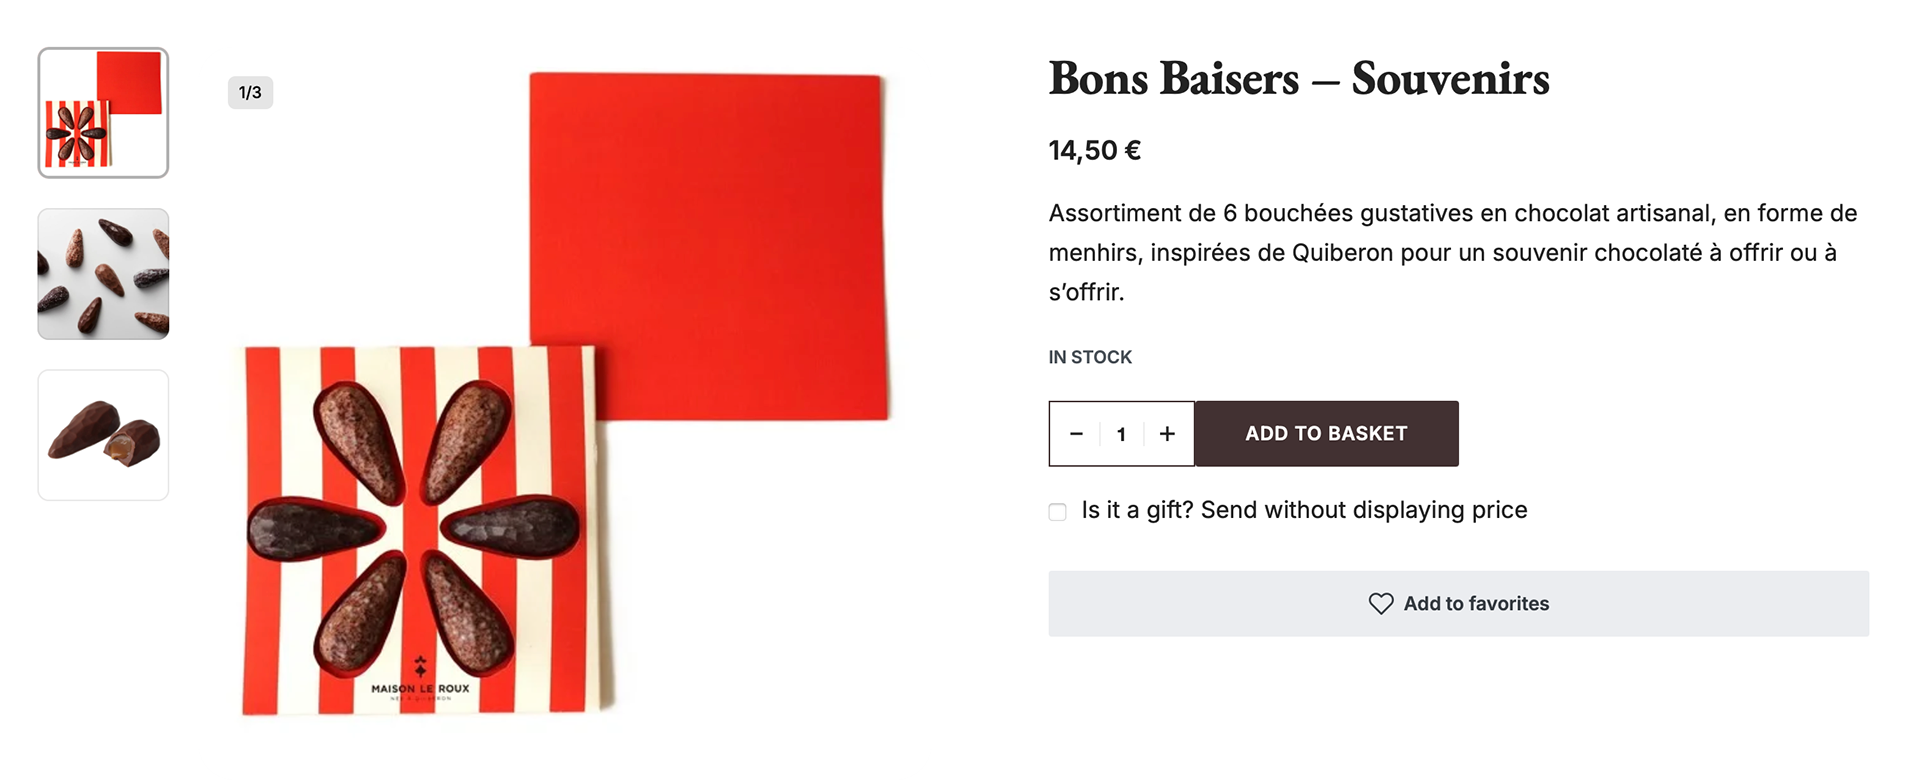Viewport: 1920px width, 781px height.
Task: Decrease quantity with the minus button
Action: pyautogui.click(x=1076, y=434)
